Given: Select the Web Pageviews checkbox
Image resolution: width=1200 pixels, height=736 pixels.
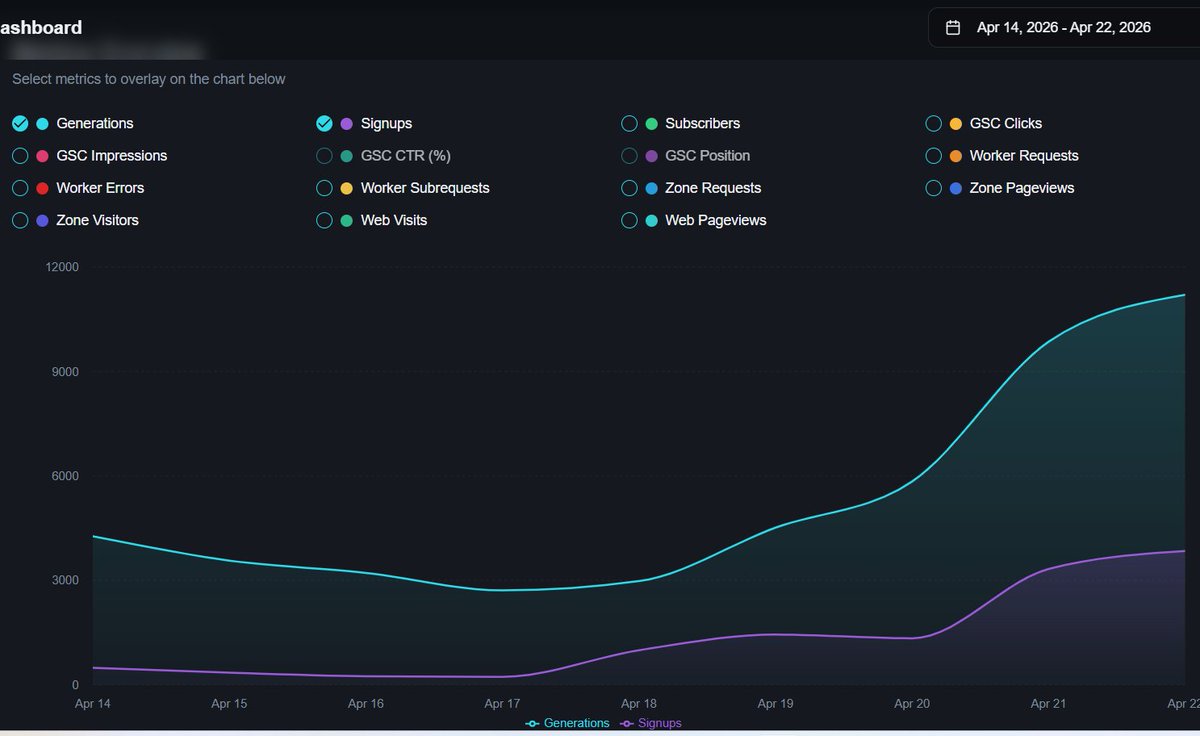Looking at the screenshot, I should tap(629, 220).
